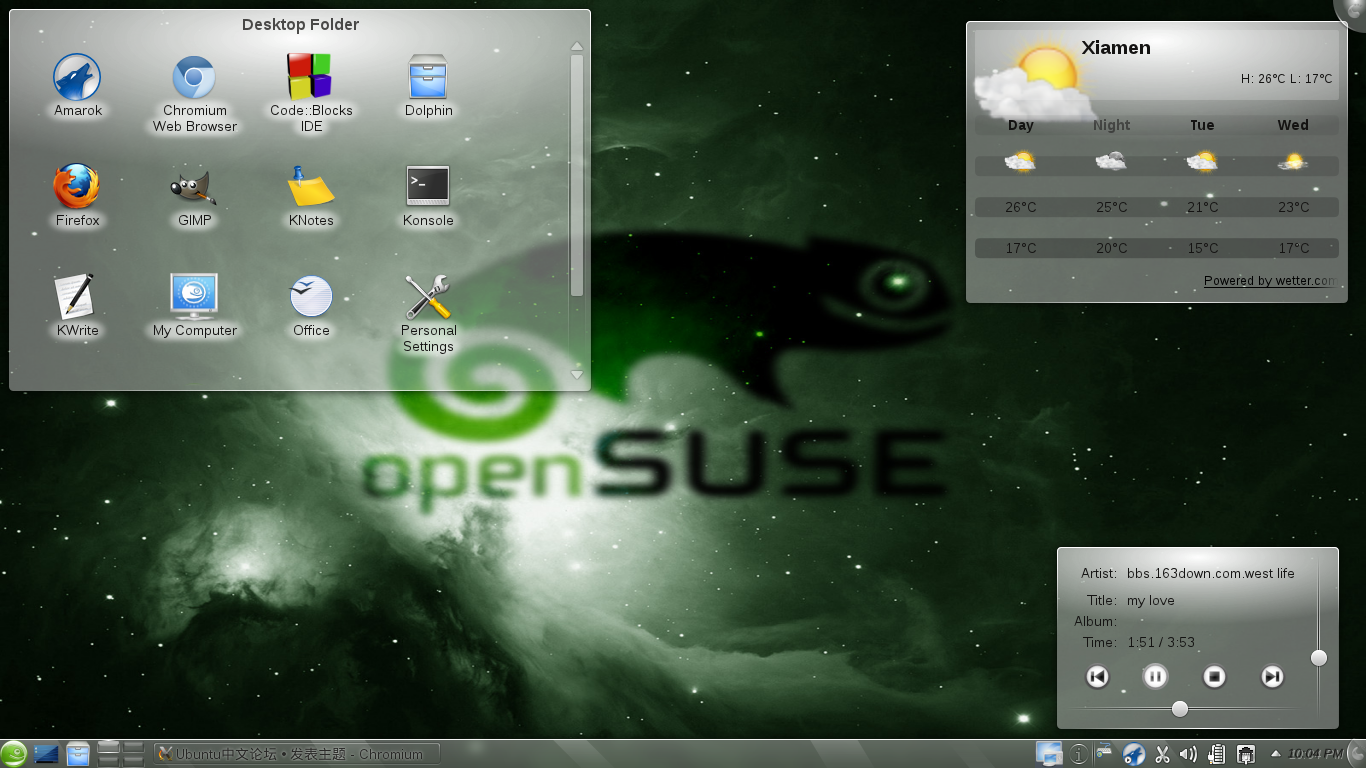The height and width of the screenshot is (768, 1366).
Task: Click the Day forecast weather icon
Action: click(x=1020, y=161)
